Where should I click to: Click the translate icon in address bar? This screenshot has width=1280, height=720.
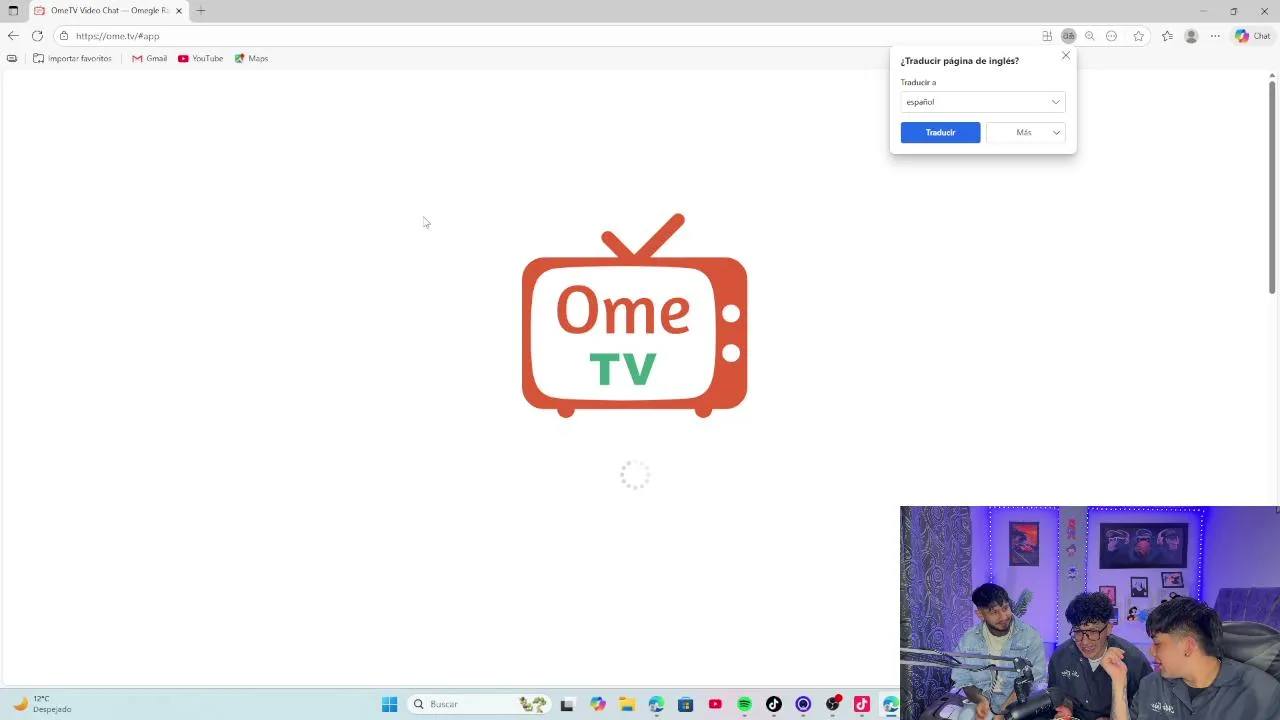tap(1068, 36)
